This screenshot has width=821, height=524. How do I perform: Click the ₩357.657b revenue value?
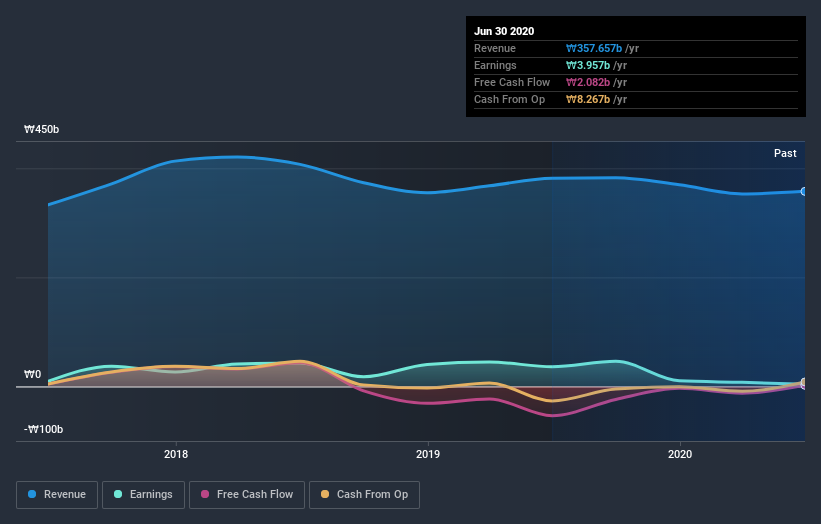click(594, 49)
